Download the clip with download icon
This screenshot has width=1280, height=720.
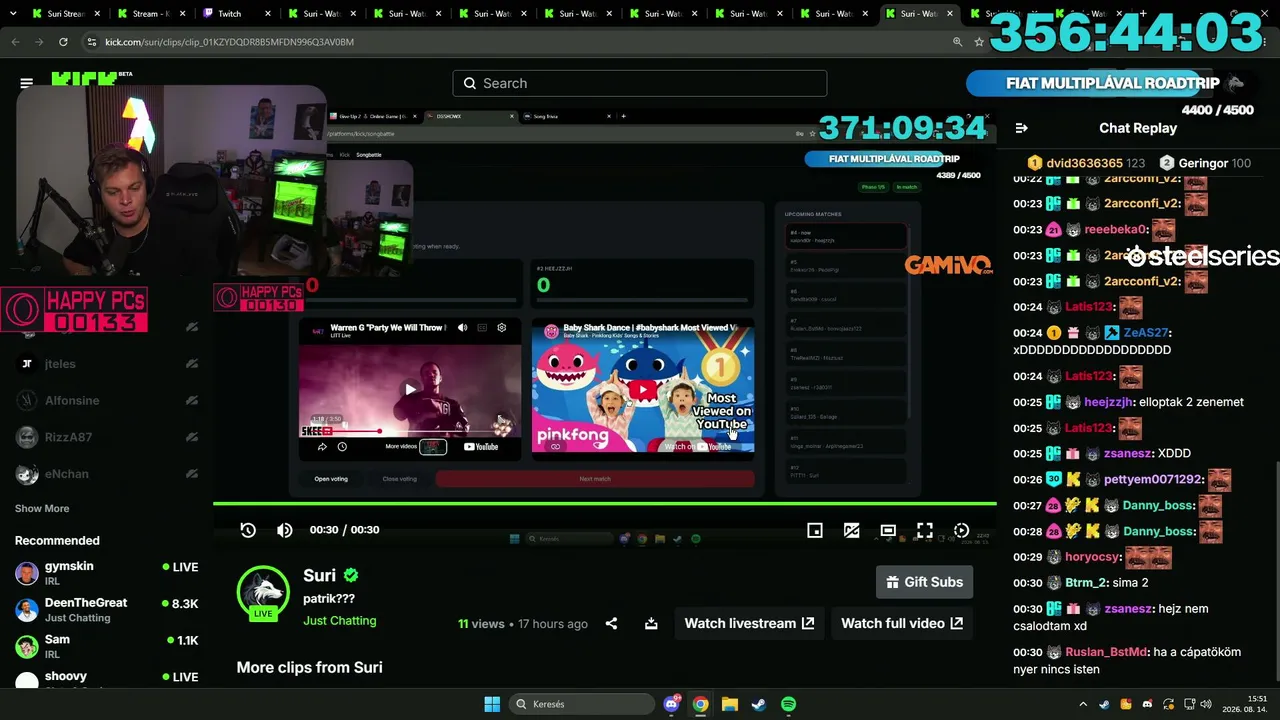click(x=651, y=623)
